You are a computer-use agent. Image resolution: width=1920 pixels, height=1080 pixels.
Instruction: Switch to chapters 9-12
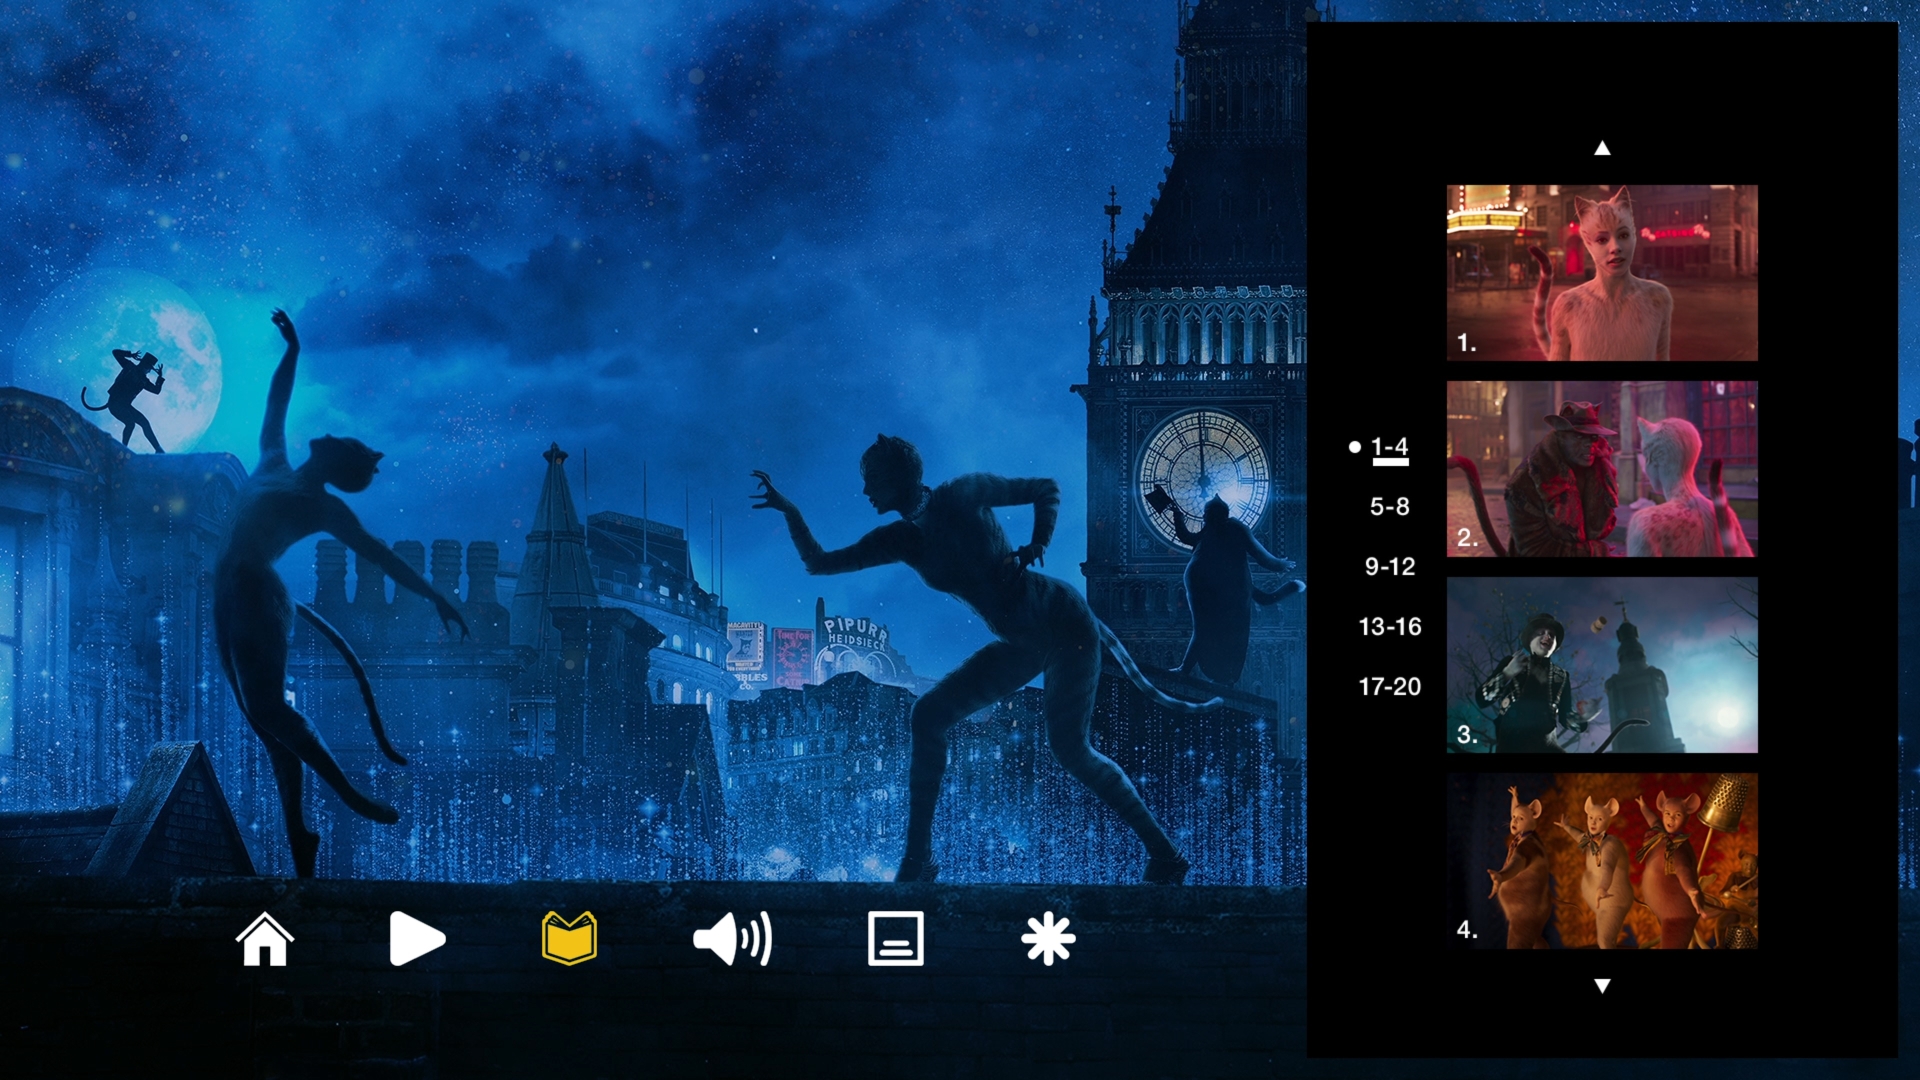[x=1390, y=567]
